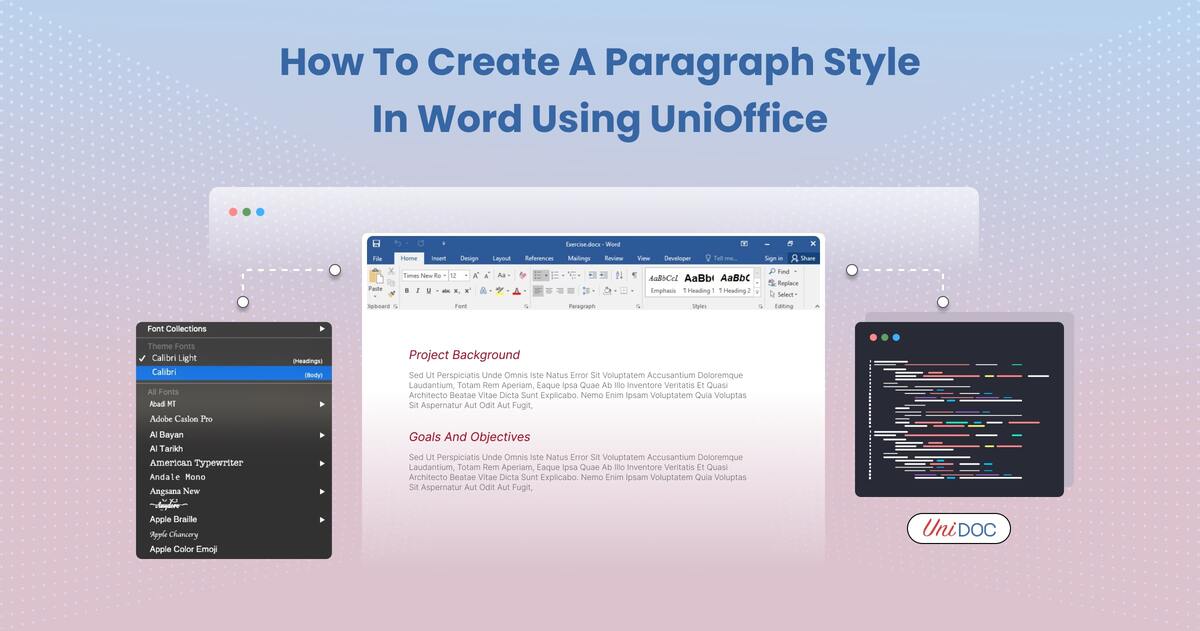This screenshot has height=631, width=1200.
Task: Choose Calibri as the body font
Action: pyautogui.click(x=163, y=372)
